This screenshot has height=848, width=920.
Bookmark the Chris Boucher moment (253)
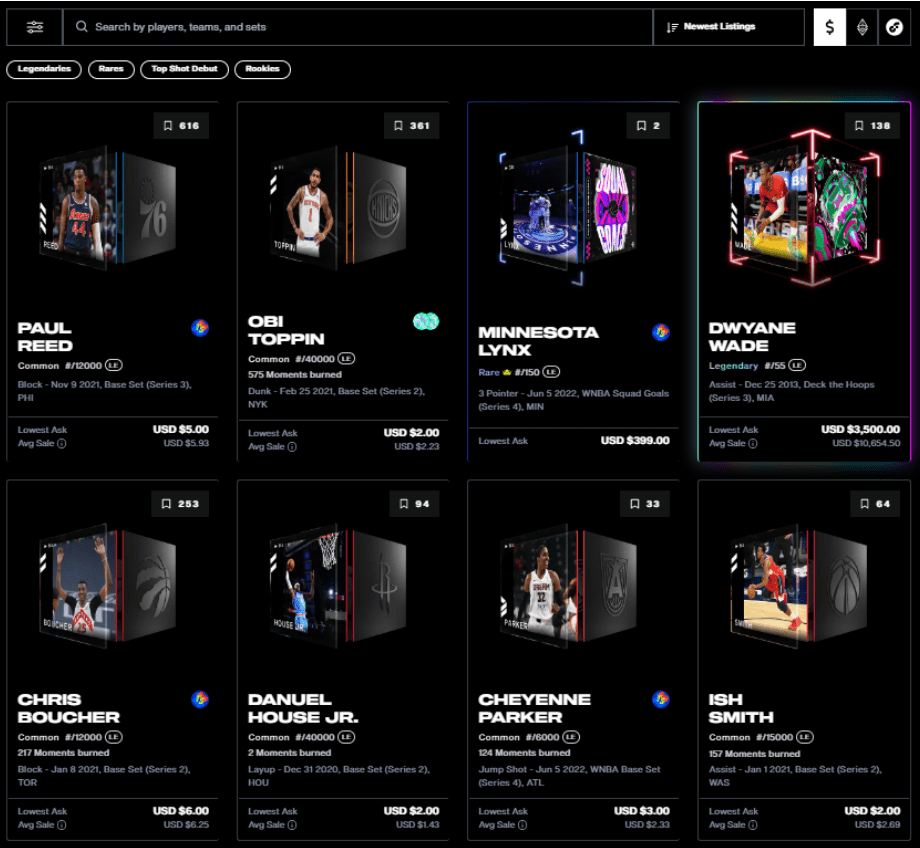pyautogui.click(x=180, y=504)
